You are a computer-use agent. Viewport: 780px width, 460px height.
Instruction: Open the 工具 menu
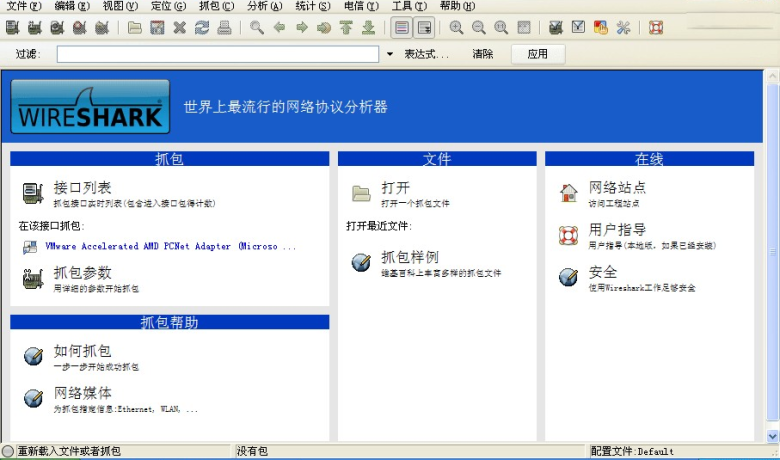(x=409, y=6)
